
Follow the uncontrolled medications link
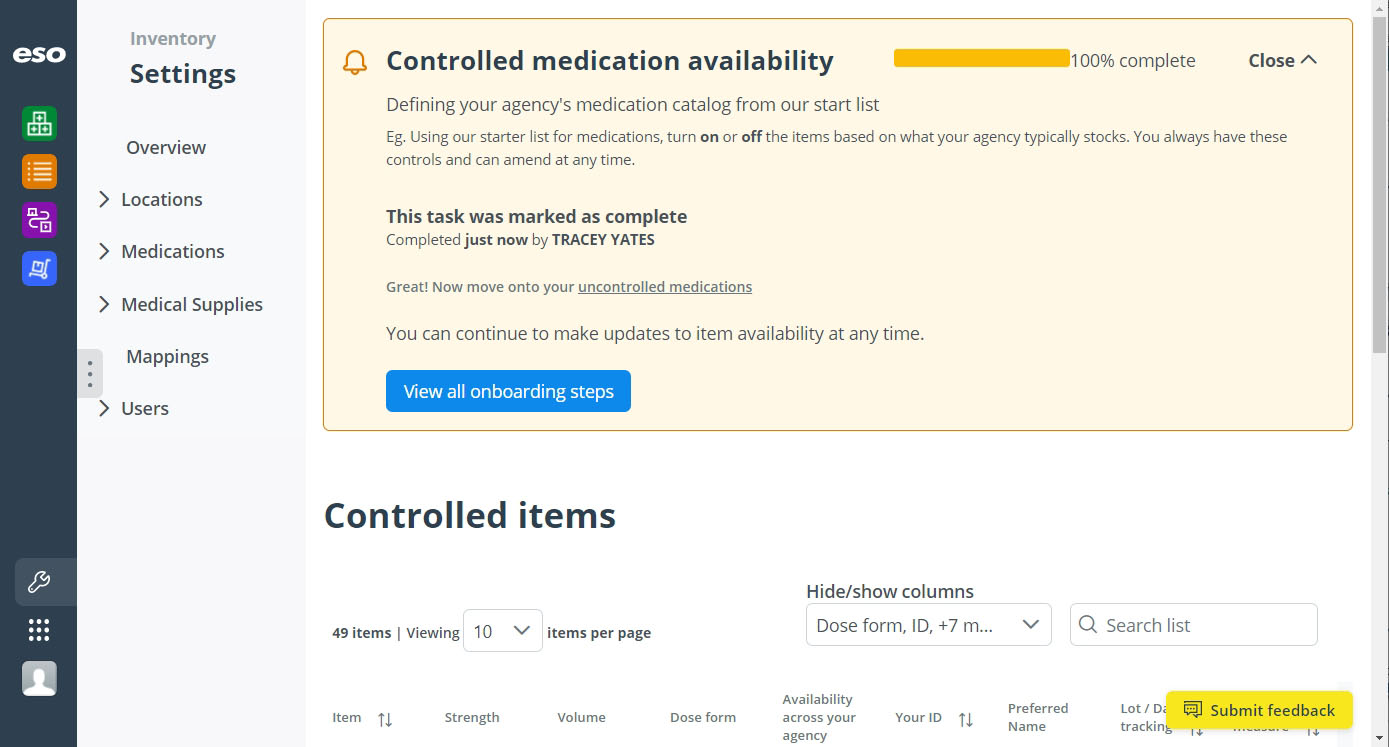click(665, 287)
